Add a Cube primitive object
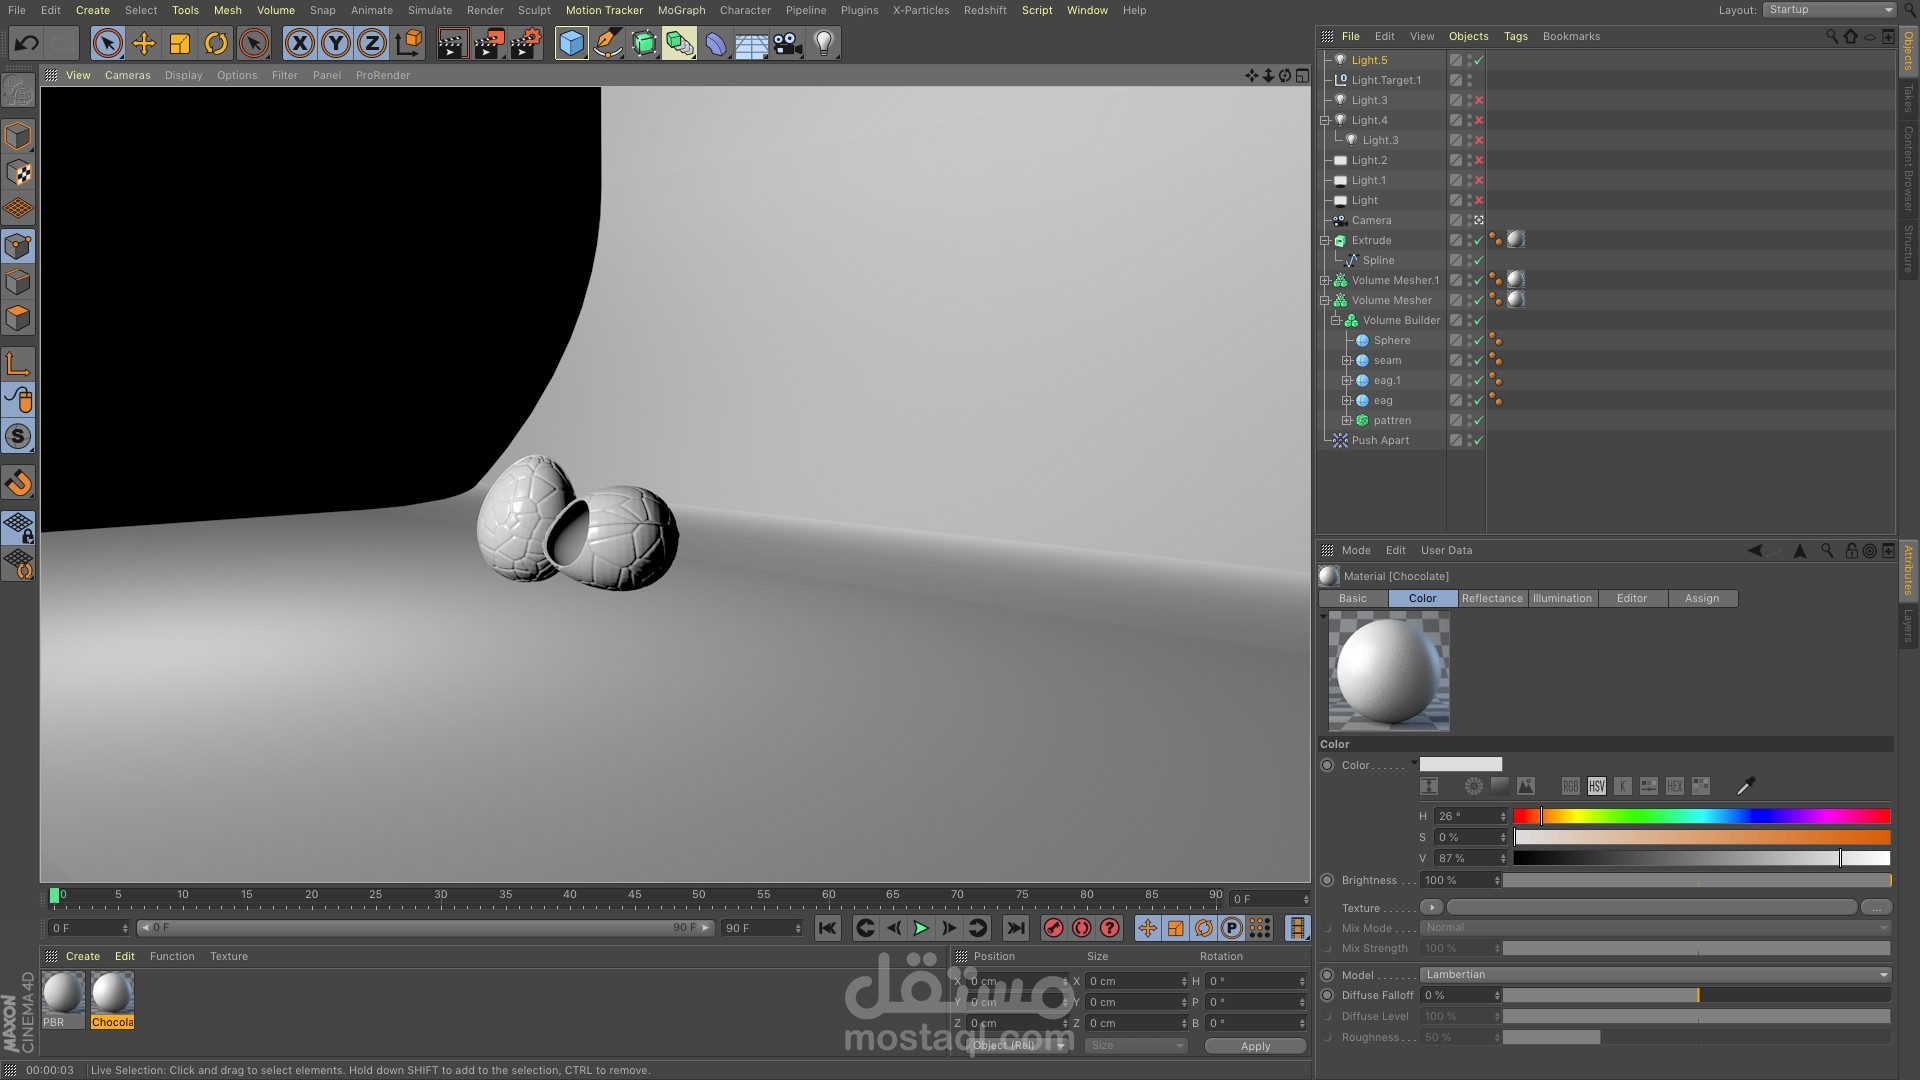1920x1080 pixels. pos(571,43)
